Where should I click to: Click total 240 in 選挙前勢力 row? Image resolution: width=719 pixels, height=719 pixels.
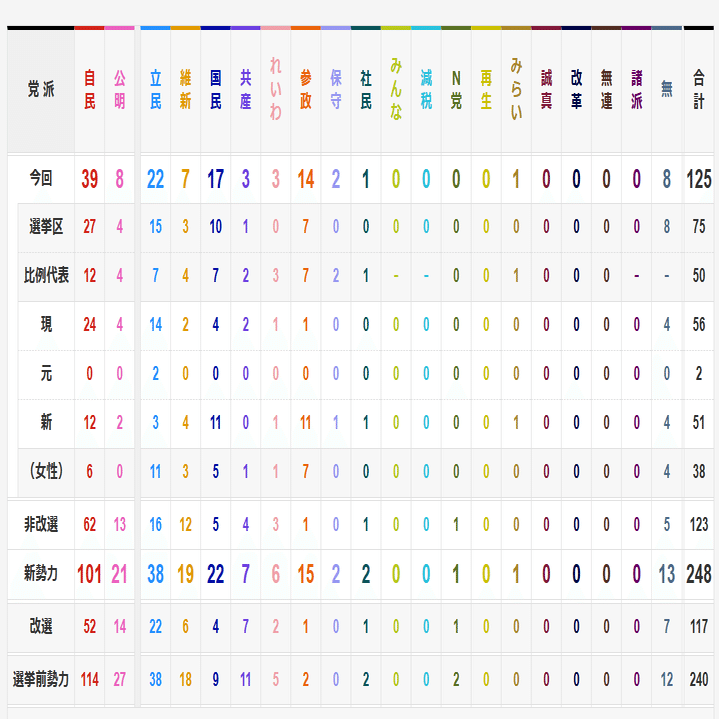click(x=699, y=680)
